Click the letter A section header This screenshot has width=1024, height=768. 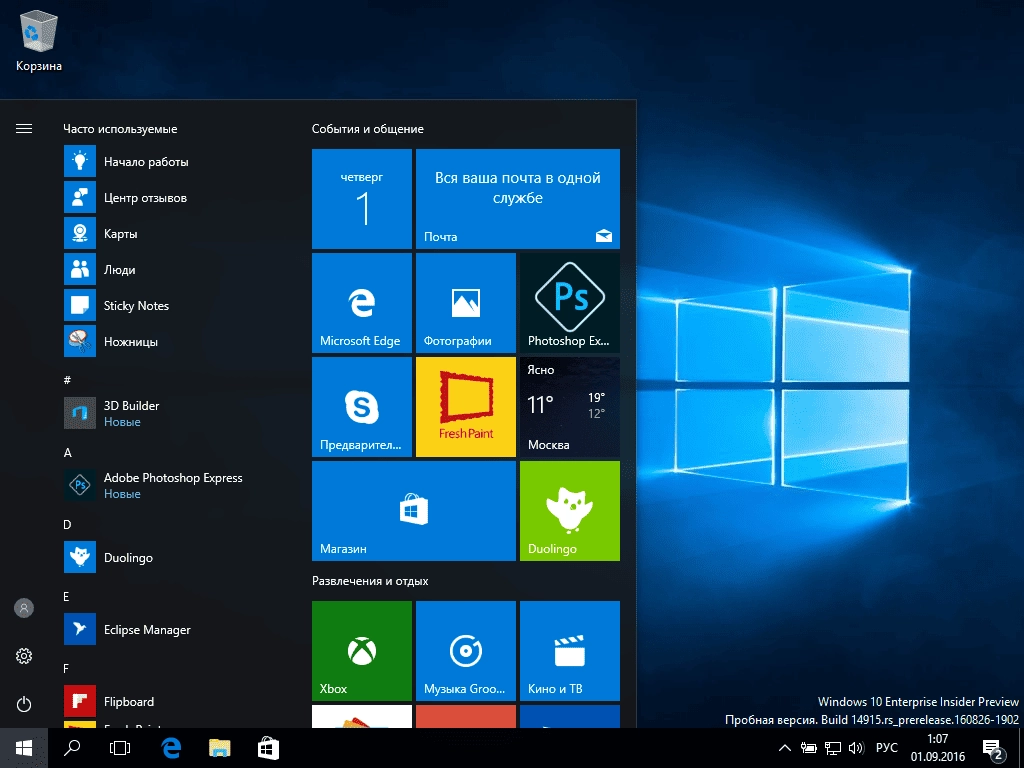point(67,453)
